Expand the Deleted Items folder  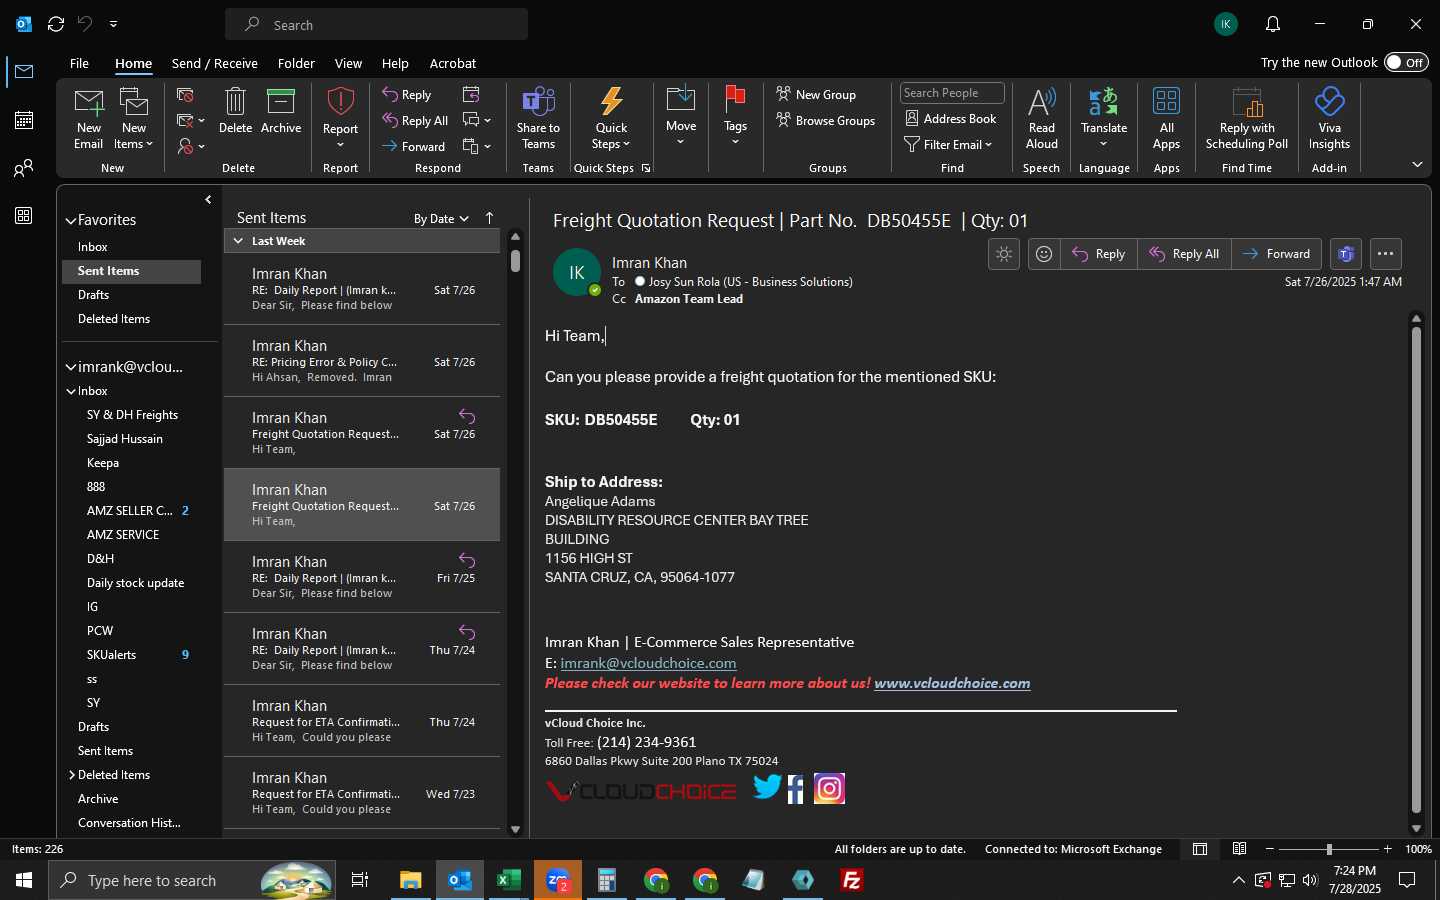[72, 775]
